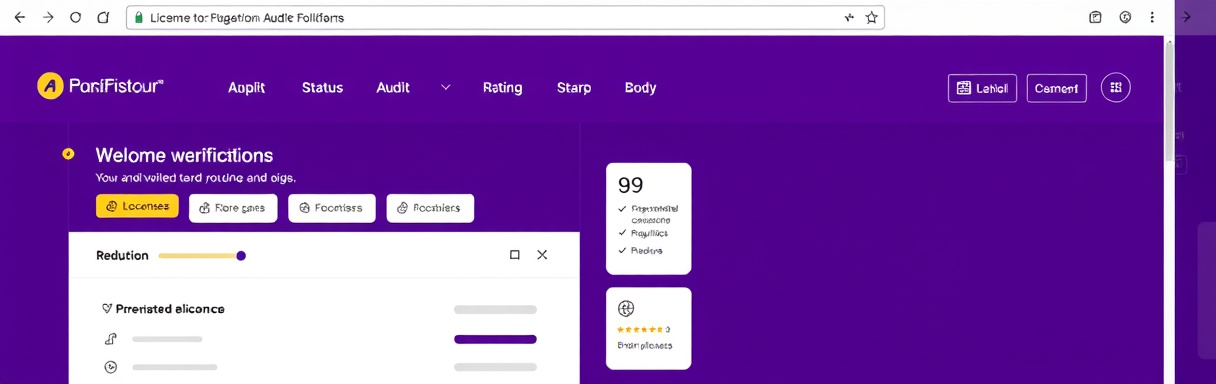Click the caption text under the star rating
The width and height of the screenshot is (1216, 384).
[645, 346]
